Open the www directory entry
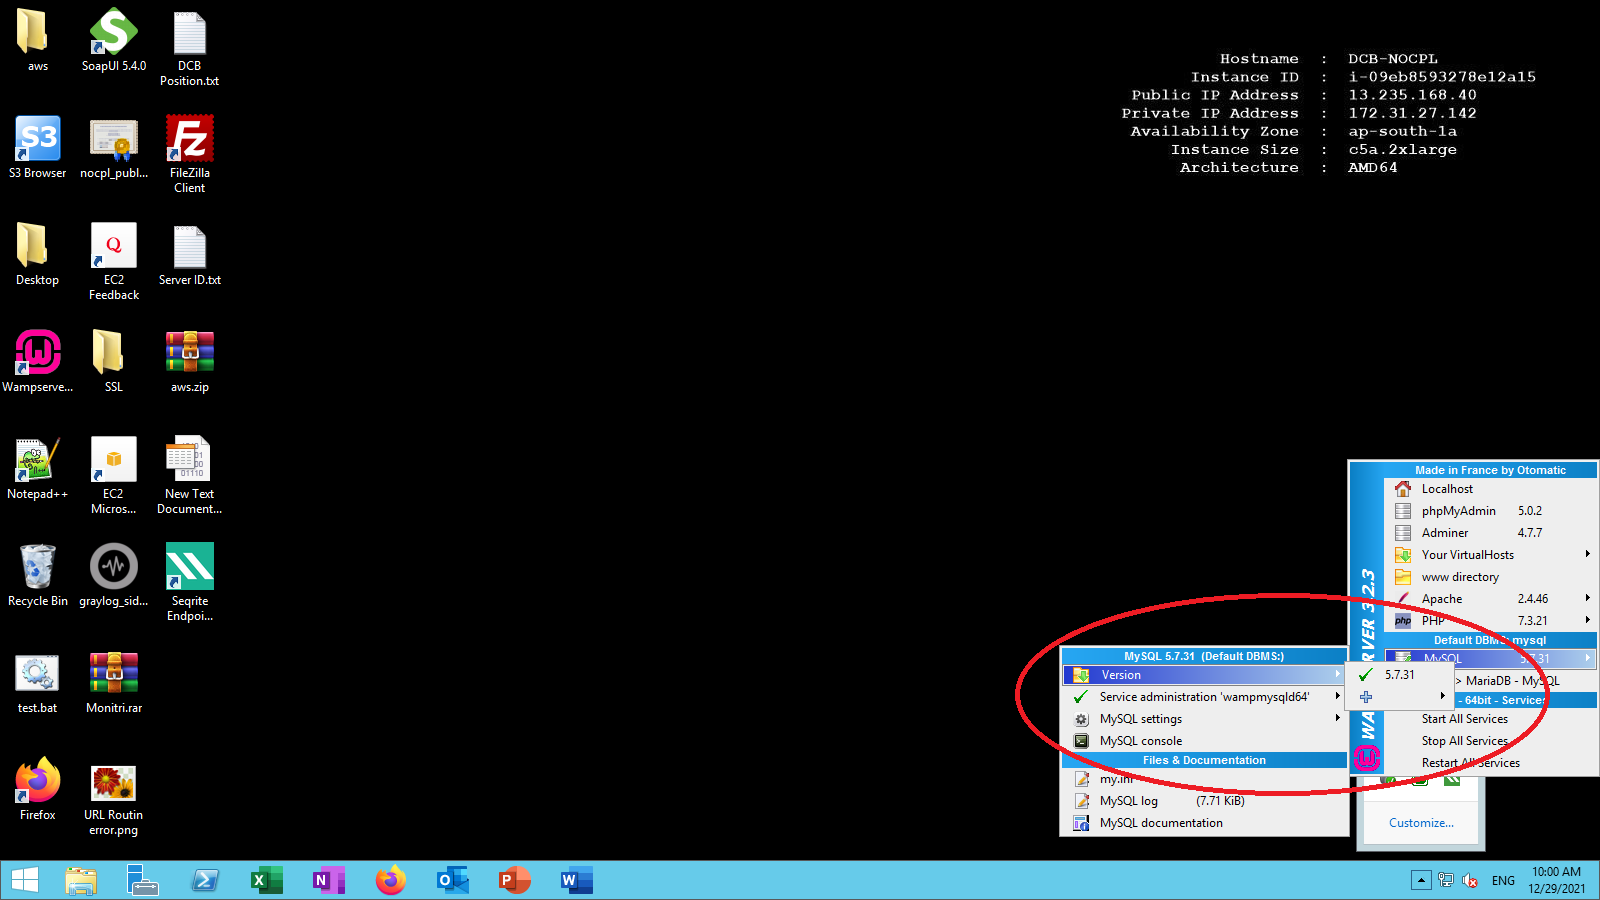The width and height of the screenshot is (1600, 900). click(x=1490, y=577)
